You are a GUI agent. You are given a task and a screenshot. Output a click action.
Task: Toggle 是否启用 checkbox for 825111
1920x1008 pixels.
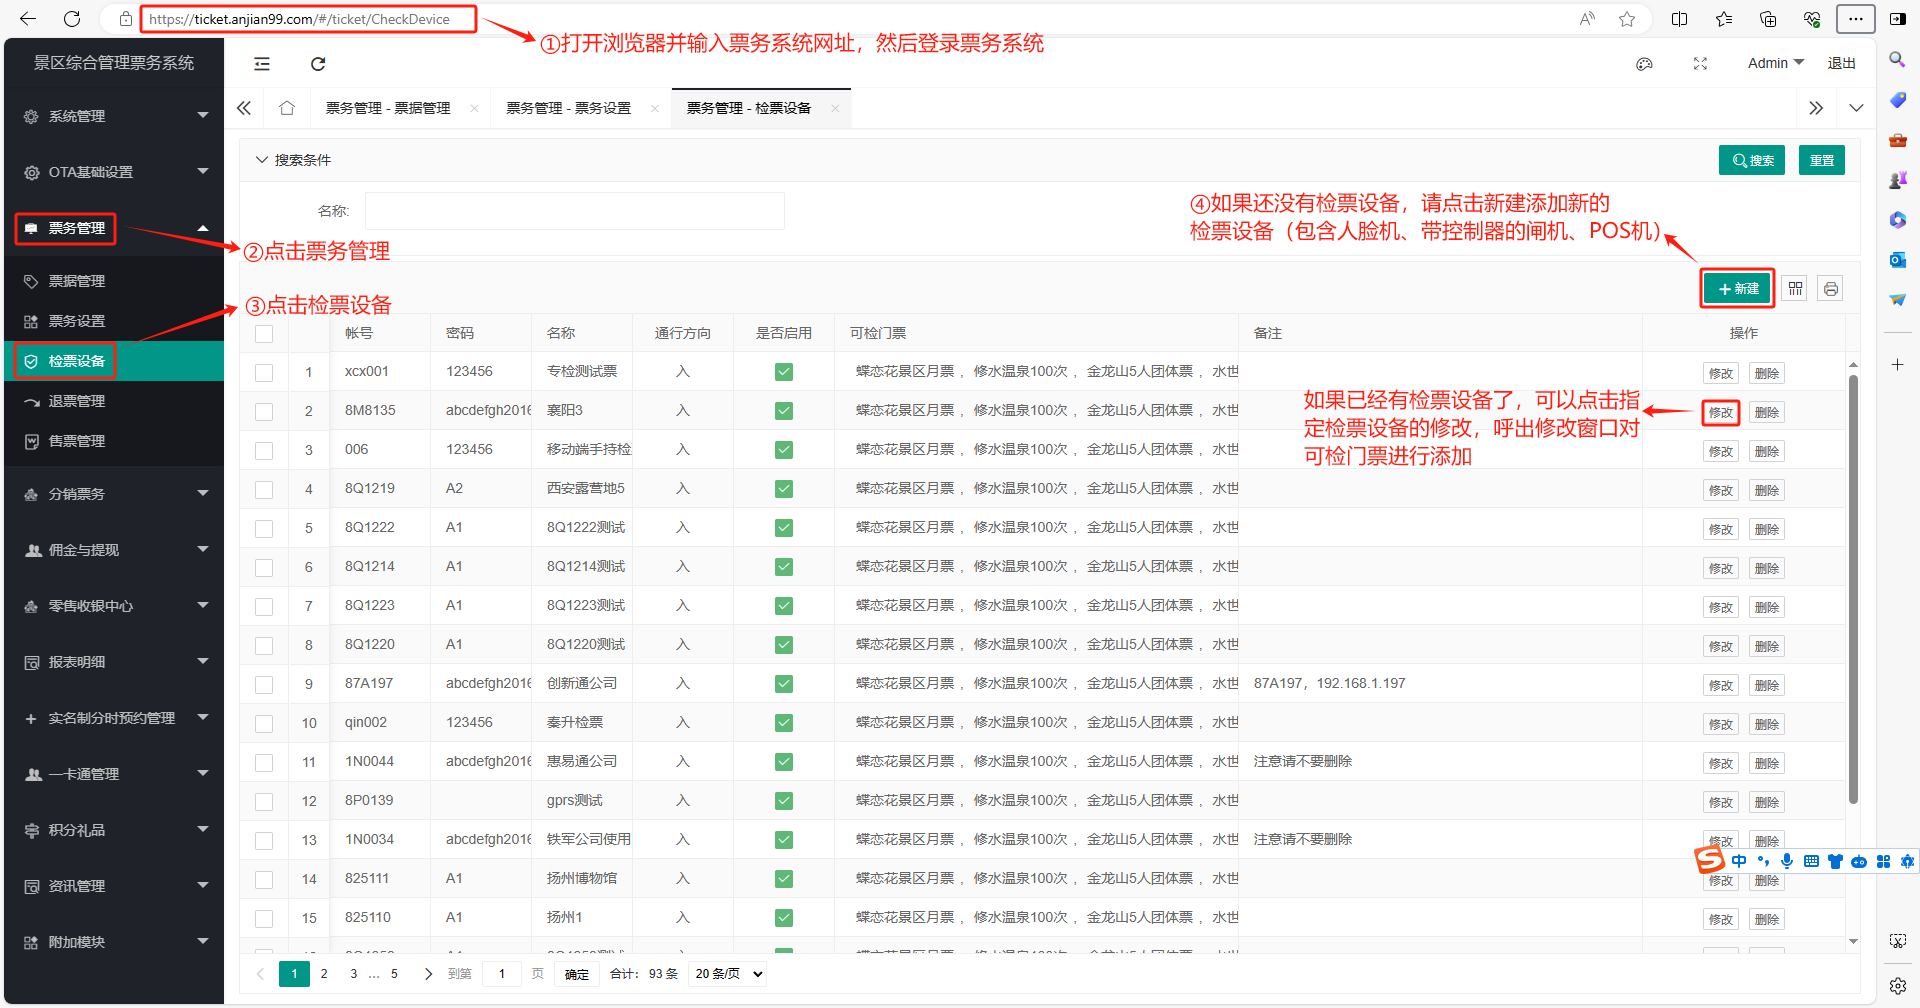point(784,879)
